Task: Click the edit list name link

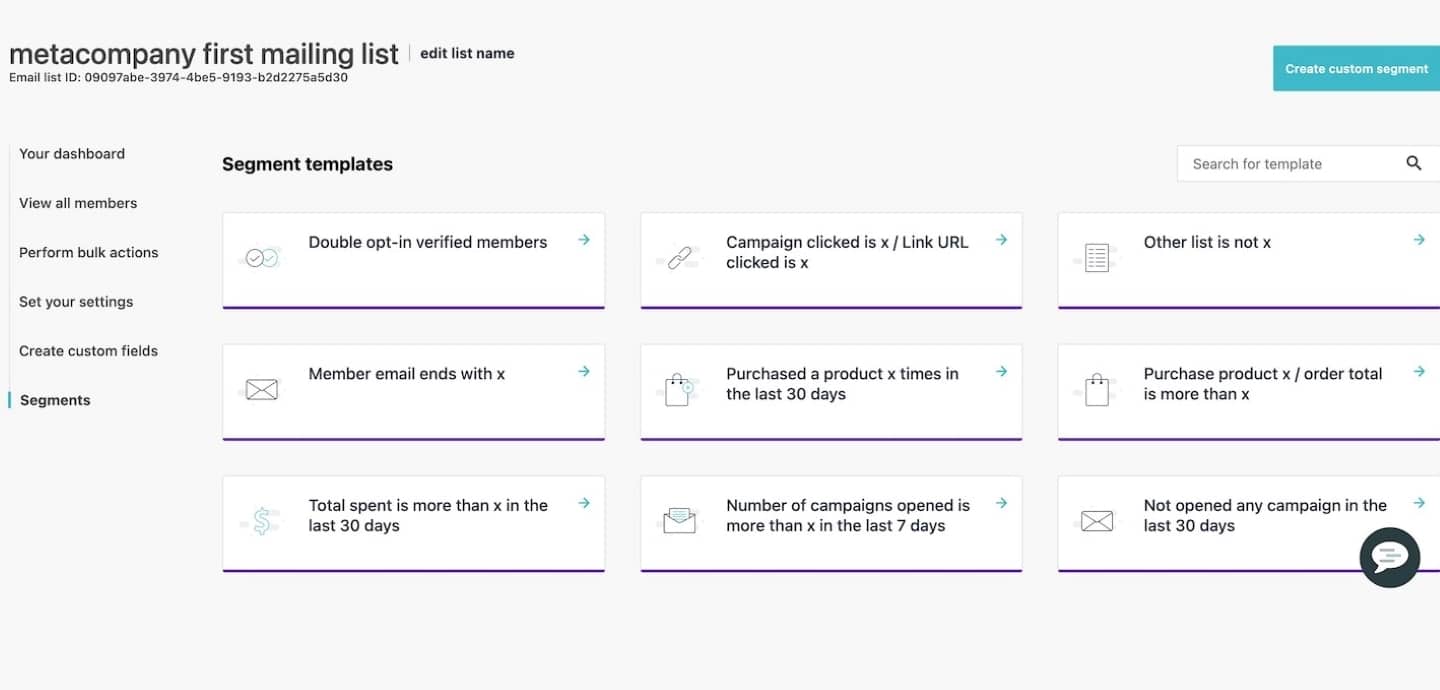Action: point(467,54)
